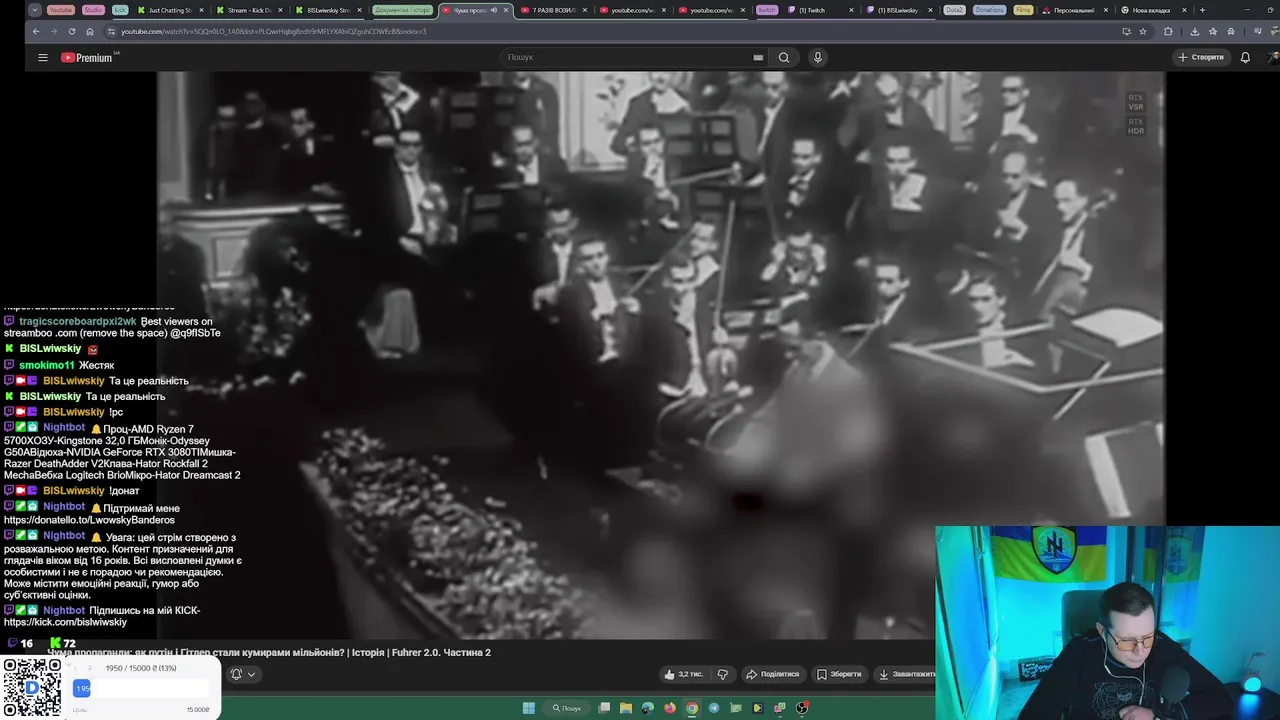The width and height of the screenshot is (1280, 720).
Task: Click chat message Жестяк
Action: coord(97,365)
